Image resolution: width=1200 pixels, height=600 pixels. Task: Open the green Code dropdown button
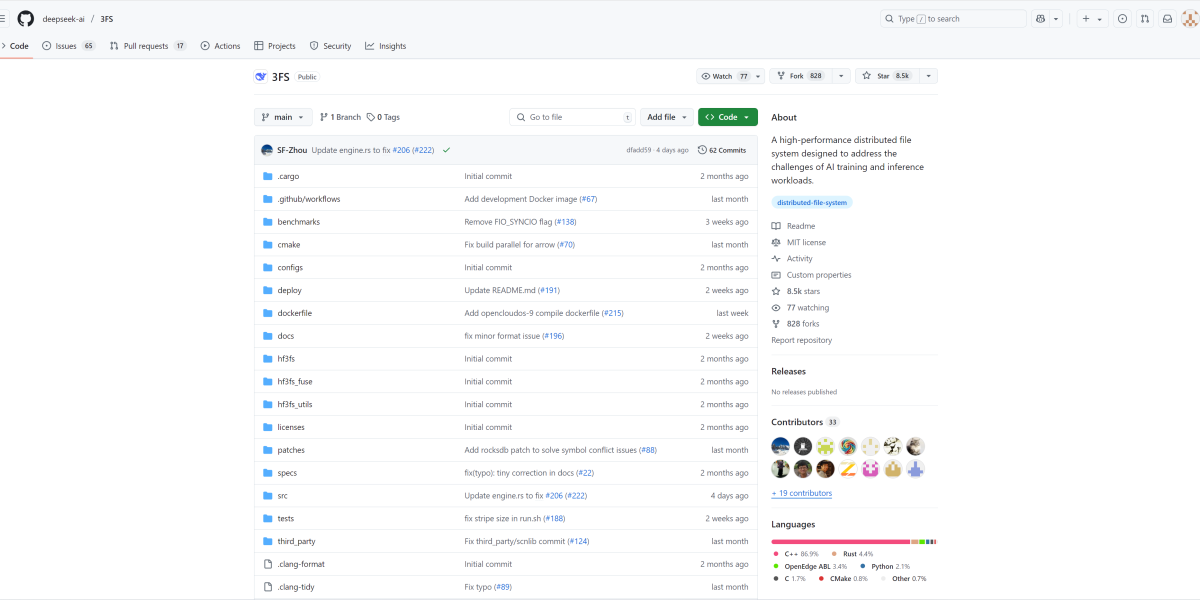click(x=728, y=117)
